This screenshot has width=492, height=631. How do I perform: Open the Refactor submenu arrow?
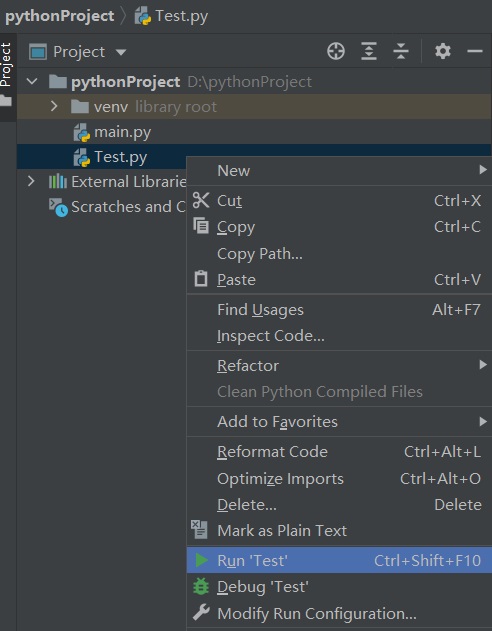[x=483, y=365]
